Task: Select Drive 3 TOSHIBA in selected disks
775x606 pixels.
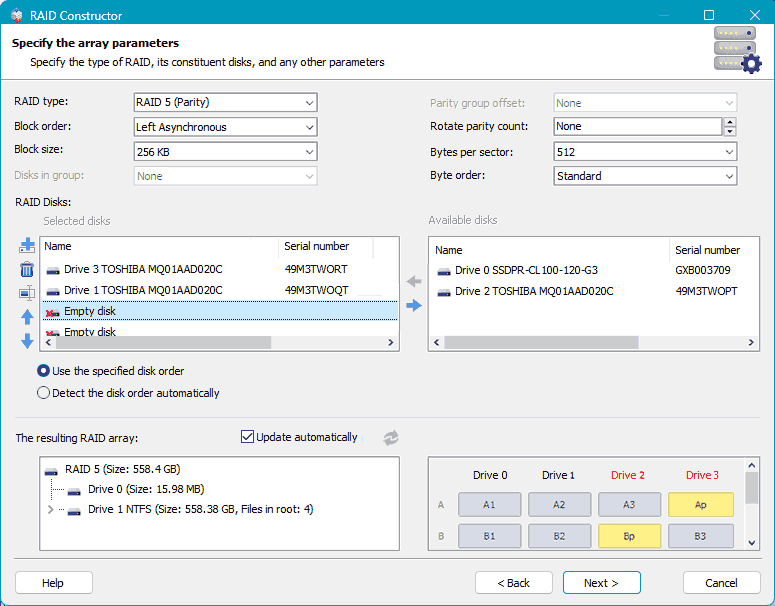Action: pyautogui.click(x=220, y=269)
